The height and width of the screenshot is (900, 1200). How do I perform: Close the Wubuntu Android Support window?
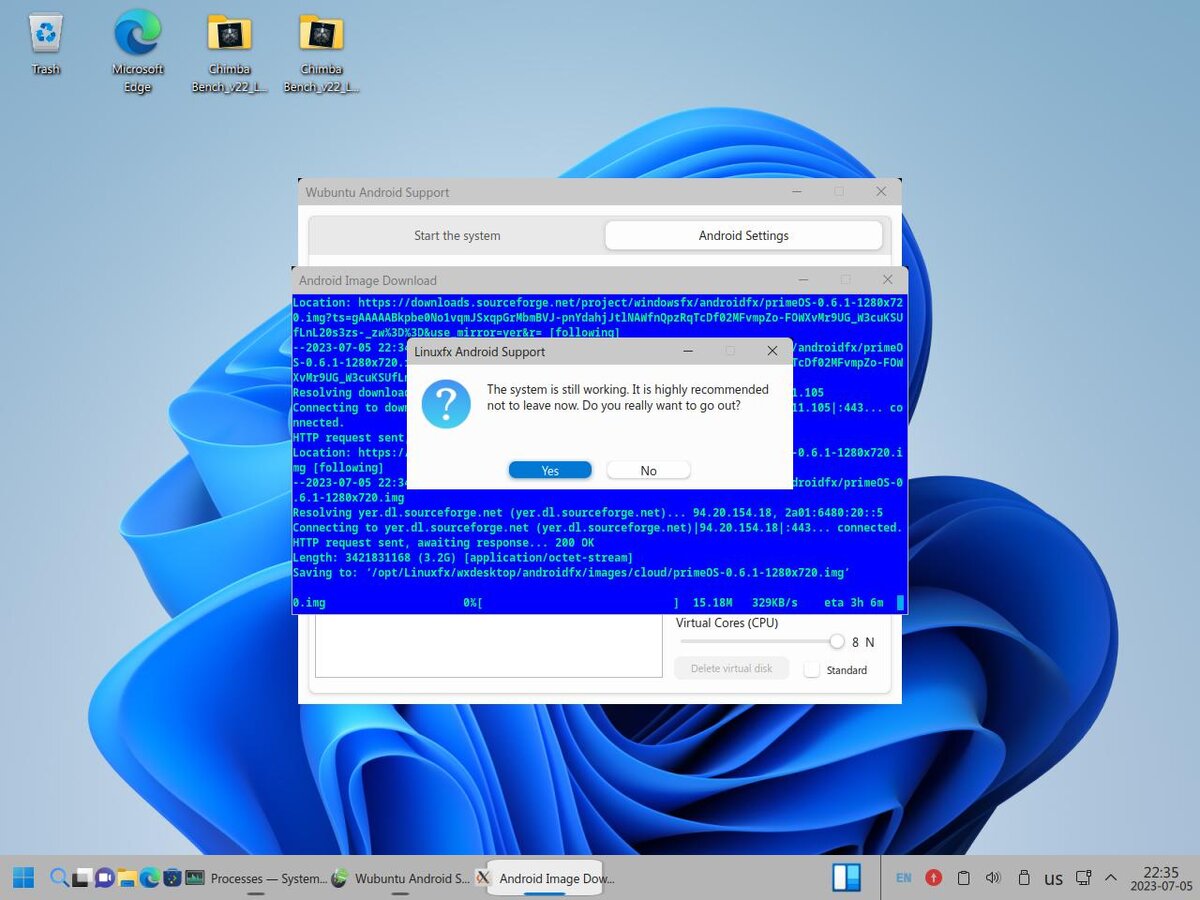point(881,192)
